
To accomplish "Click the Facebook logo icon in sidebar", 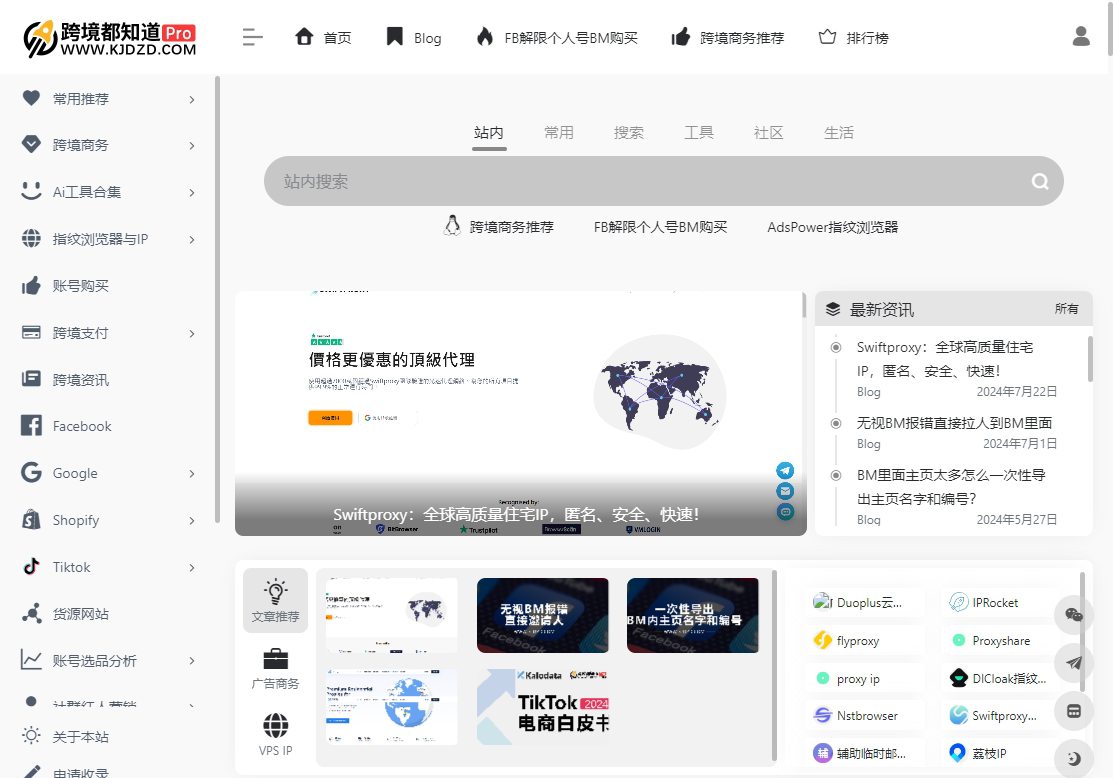I will coord(31,425).
